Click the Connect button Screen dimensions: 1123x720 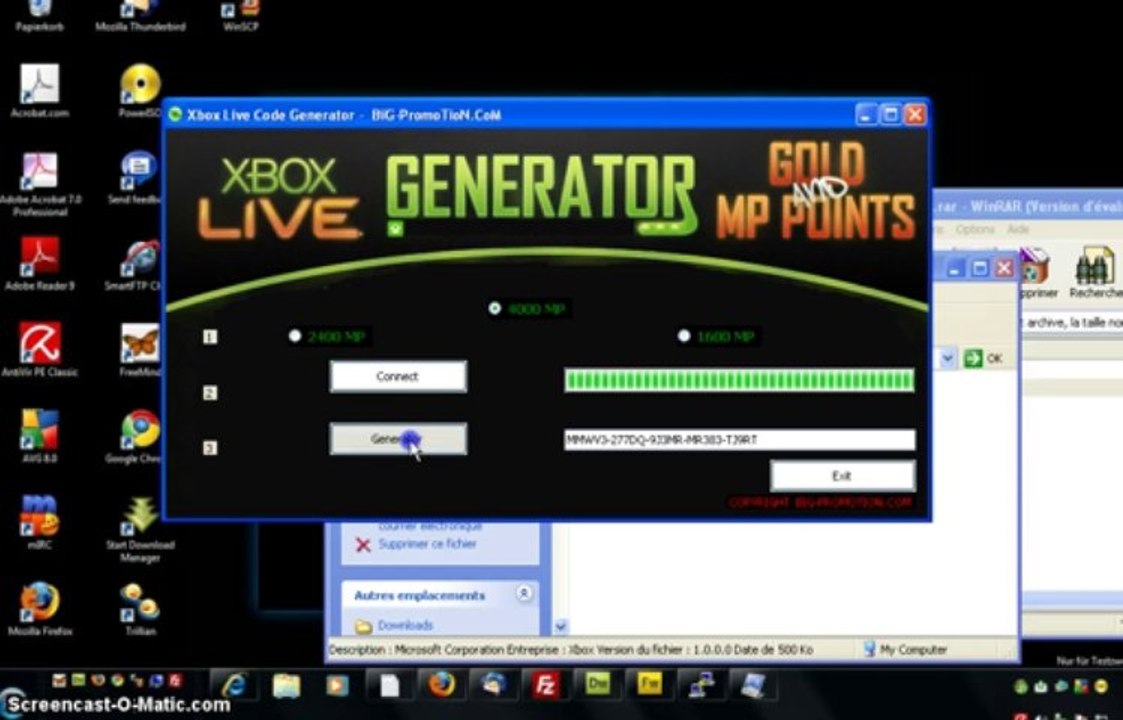tap(398, 376)
